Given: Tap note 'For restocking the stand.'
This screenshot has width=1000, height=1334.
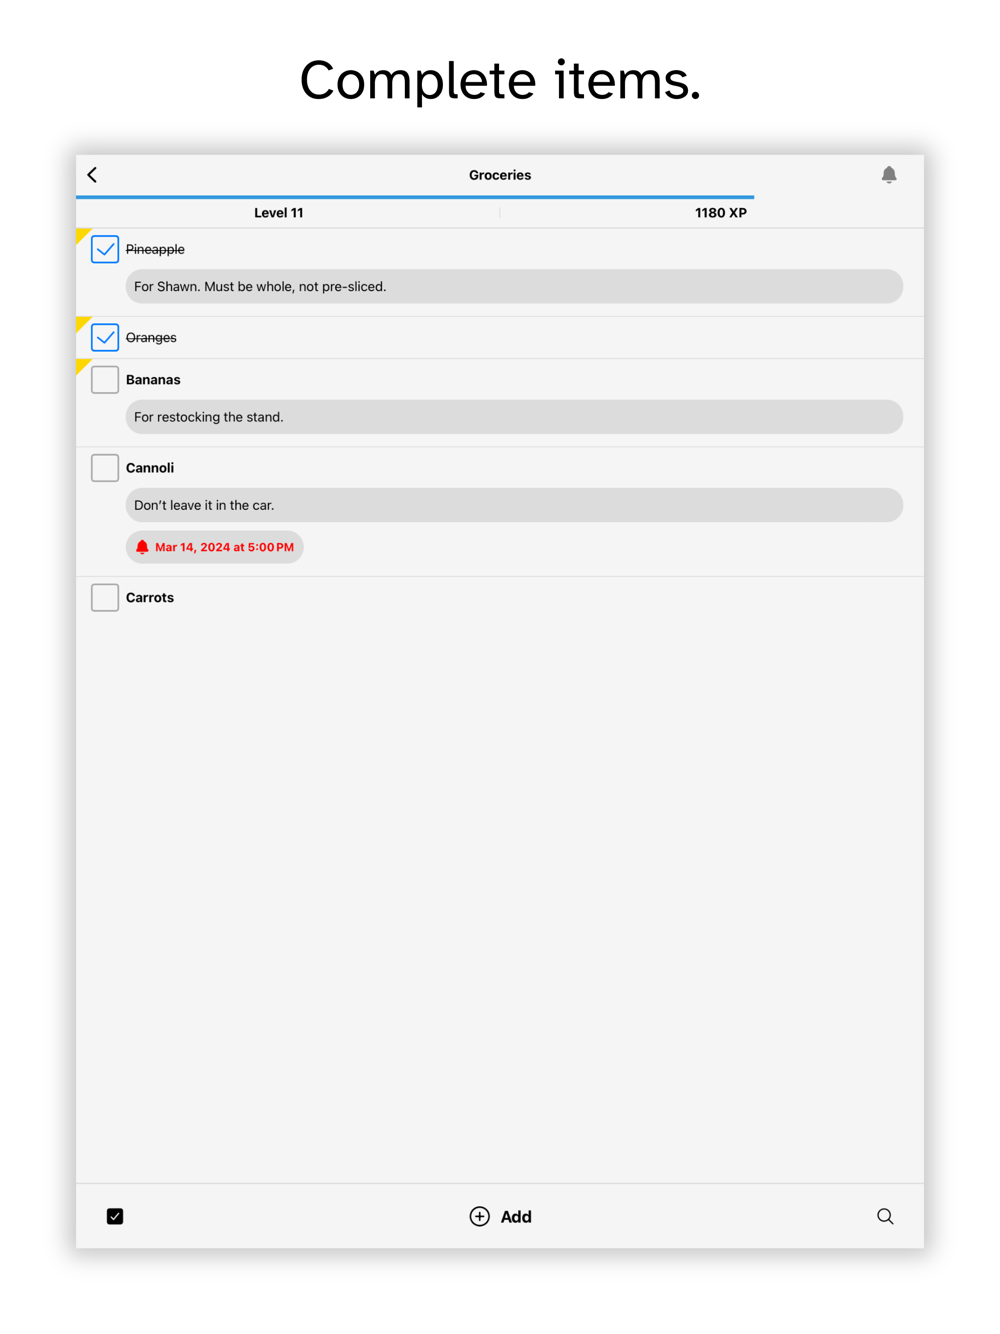Looking at the screenshot, I should tap(514, 417).
